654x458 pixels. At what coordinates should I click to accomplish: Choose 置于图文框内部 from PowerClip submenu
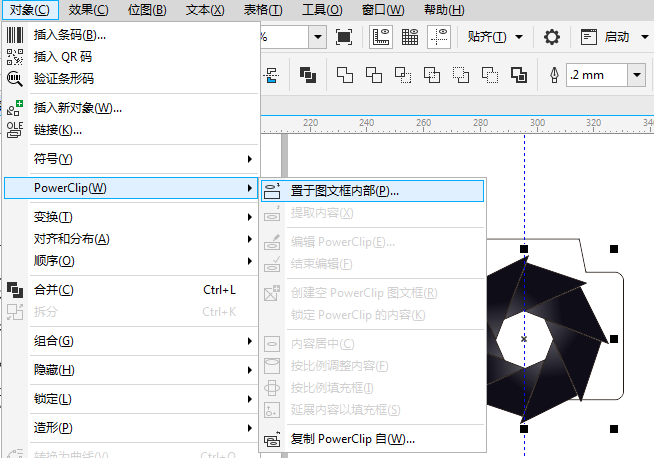pyautogui.click(x=344, y=189)
